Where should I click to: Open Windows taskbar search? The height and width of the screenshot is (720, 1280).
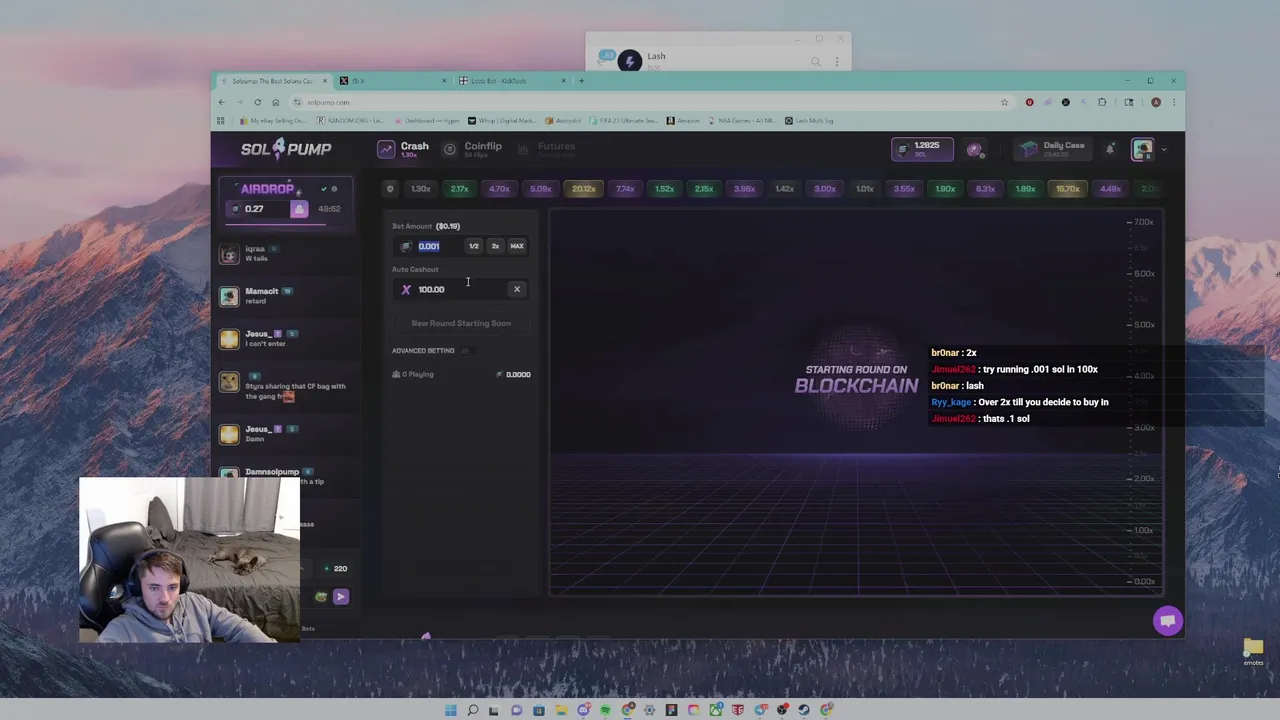coord(472,710)
